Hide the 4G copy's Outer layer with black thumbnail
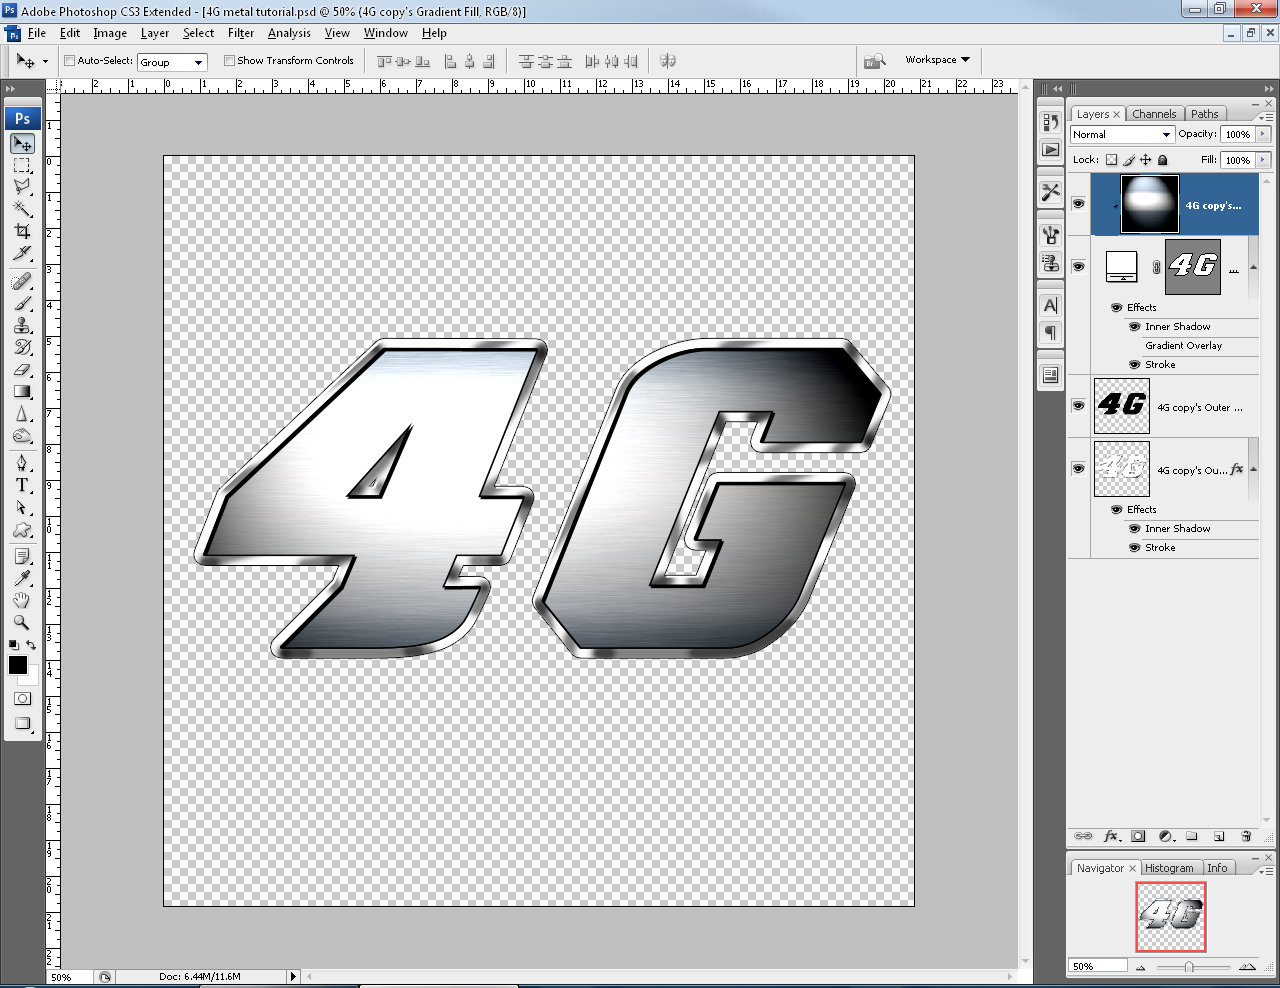Screen dimensions: 1280x988 click(x=1078, y=406)
